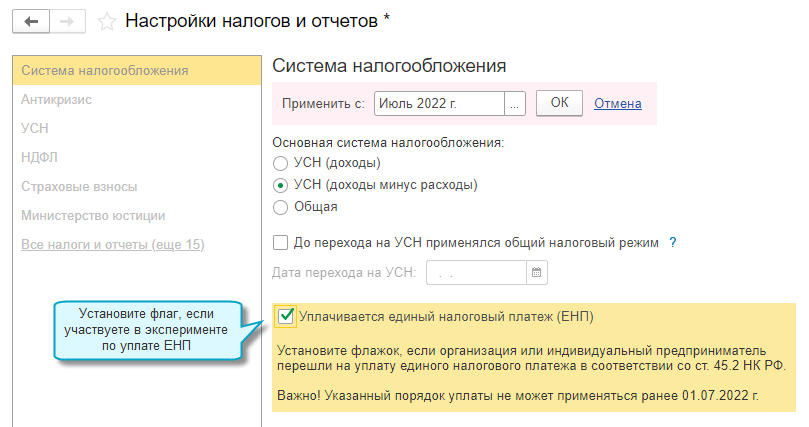
Task: Click the question mark help icon
Action: (x=673, y=242)
